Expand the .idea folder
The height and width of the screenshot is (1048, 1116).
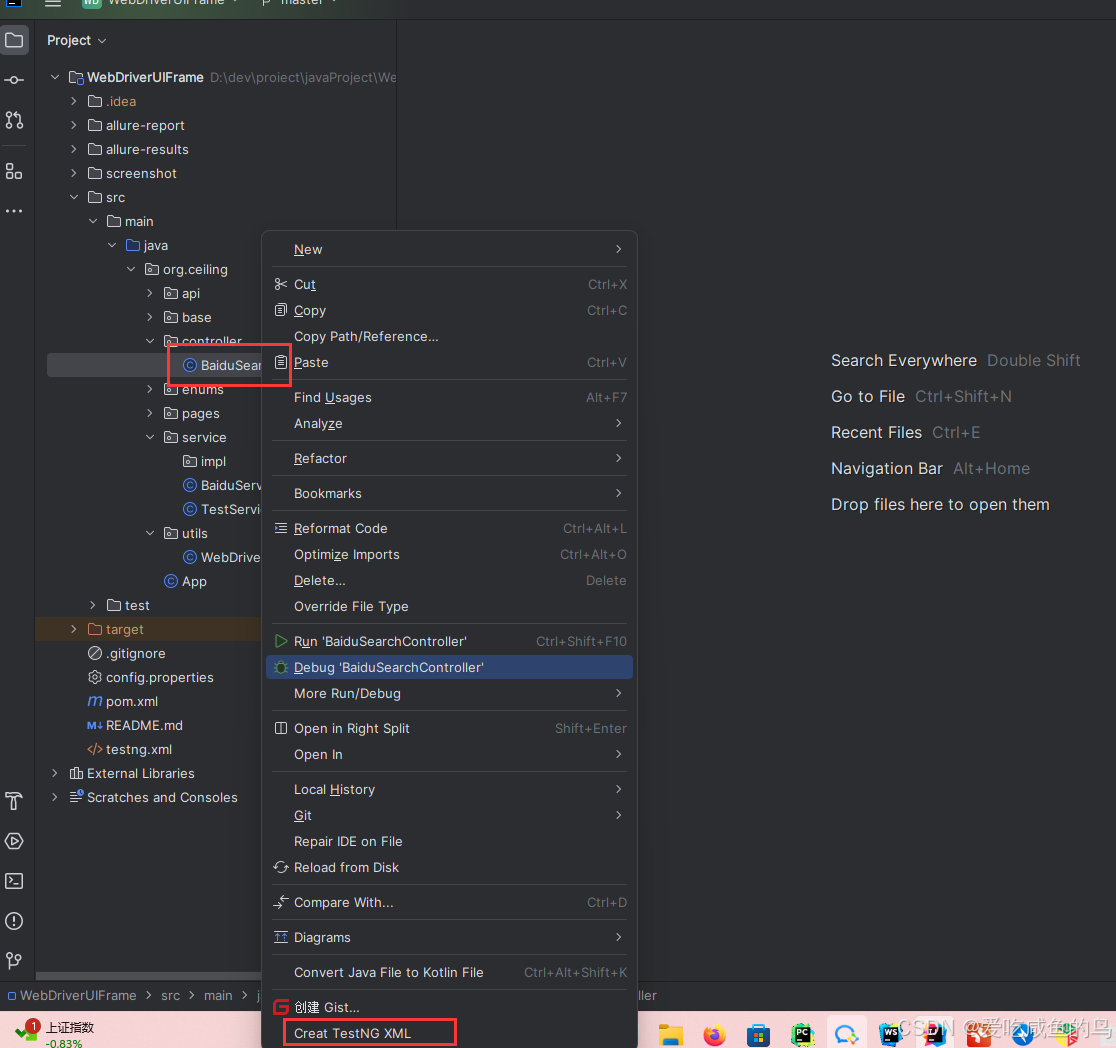tap(74, 101)
